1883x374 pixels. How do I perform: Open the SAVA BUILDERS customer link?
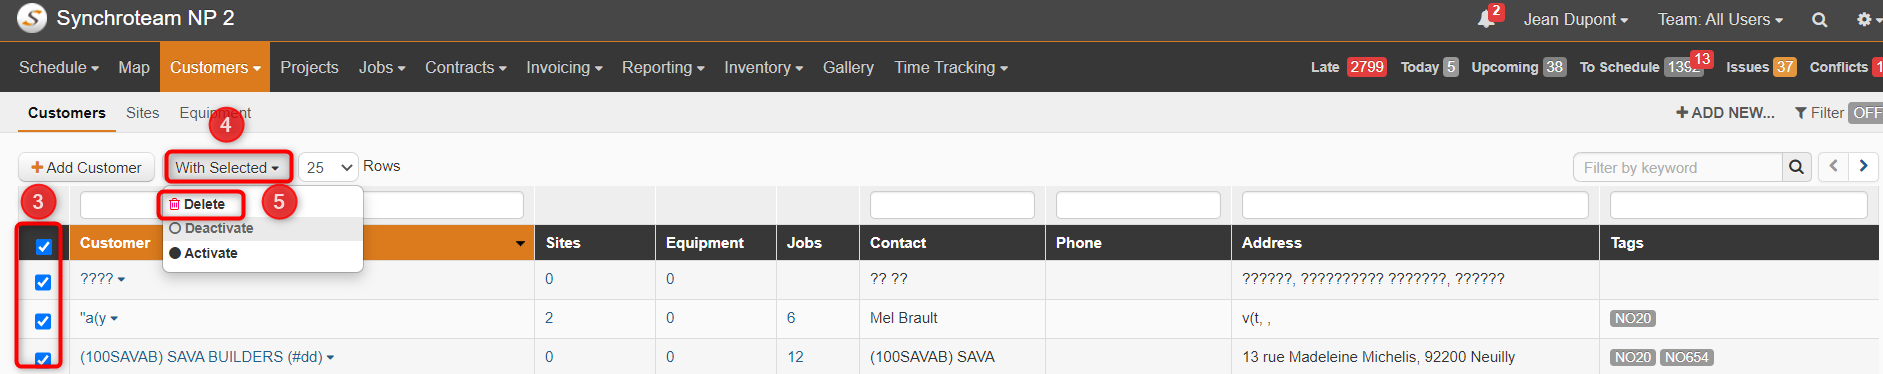tap(201, 357)
